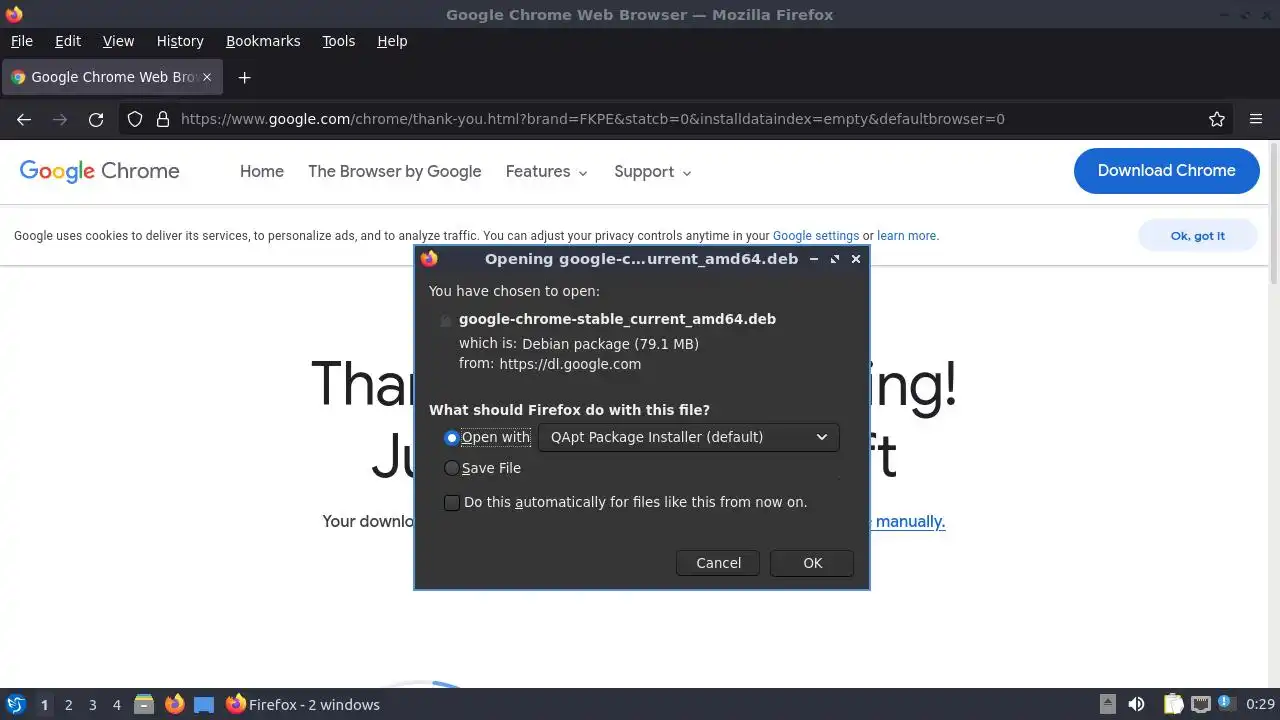The height and width of the screenshot is (720, 1280).
Task: Open the Help menu
Action: (x=392, y=41)
